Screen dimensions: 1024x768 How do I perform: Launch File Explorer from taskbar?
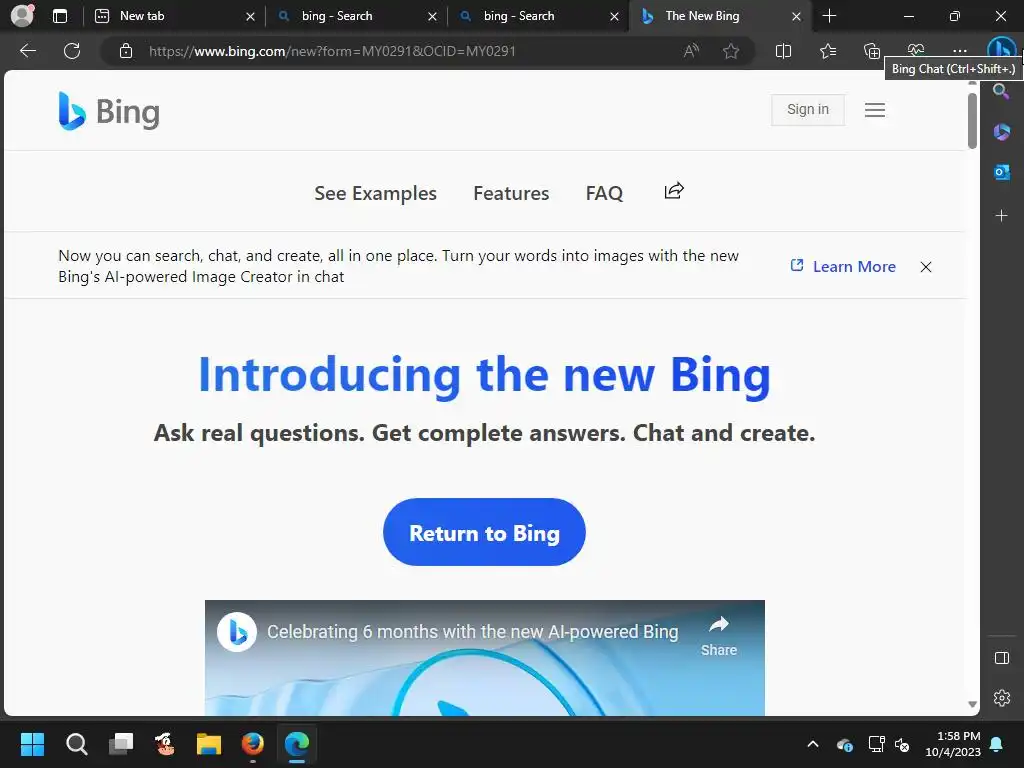(209, 744)
